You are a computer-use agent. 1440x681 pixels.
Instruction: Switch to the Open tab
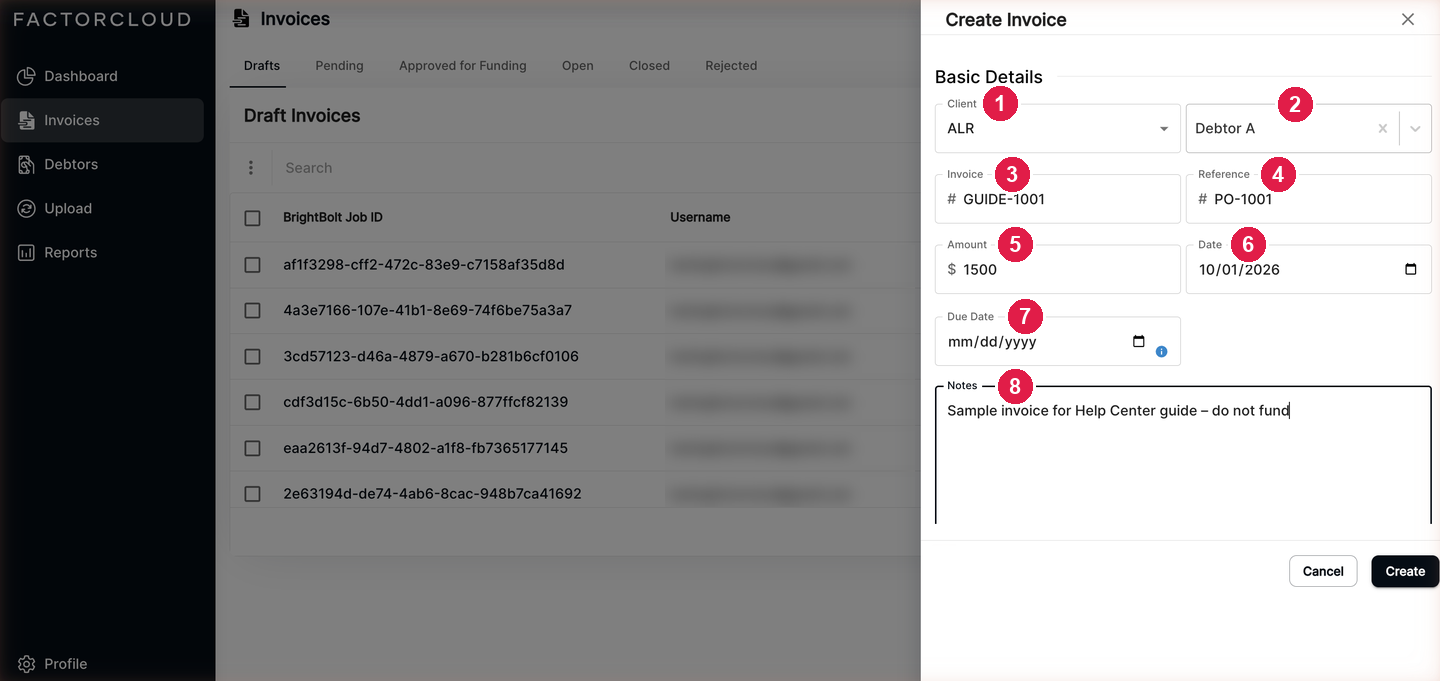click(578, 65)
